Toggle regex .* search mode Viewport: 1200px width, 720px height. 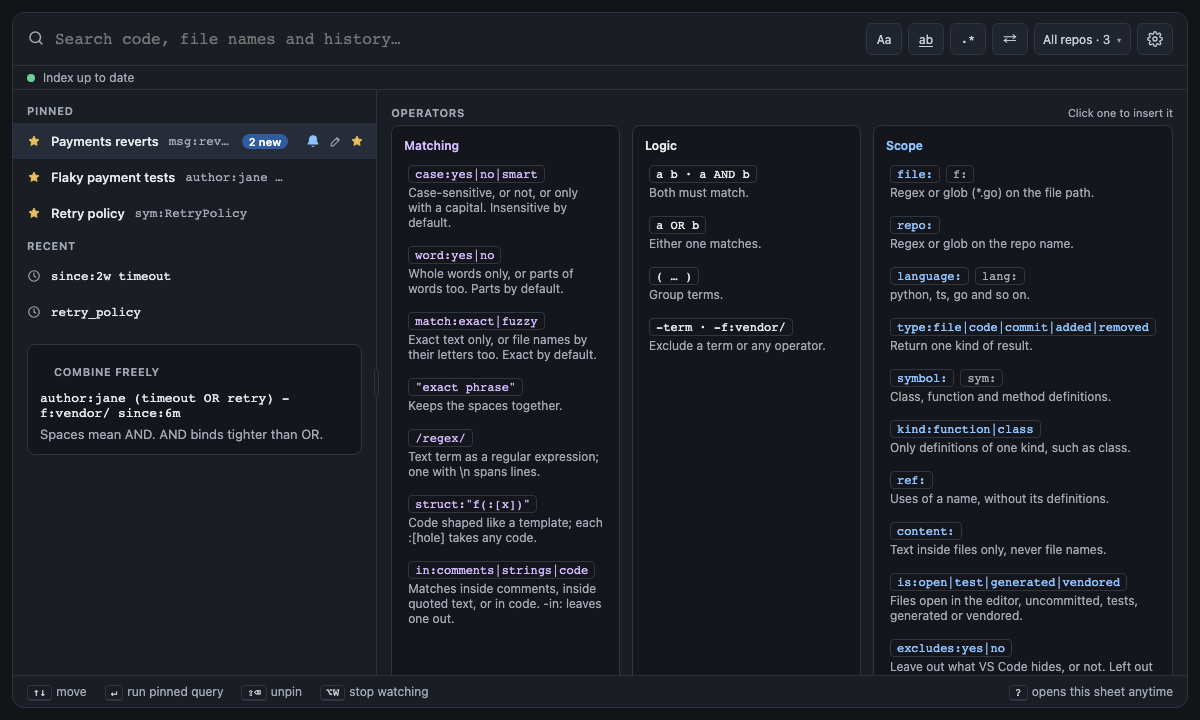[x=968, y=39]
